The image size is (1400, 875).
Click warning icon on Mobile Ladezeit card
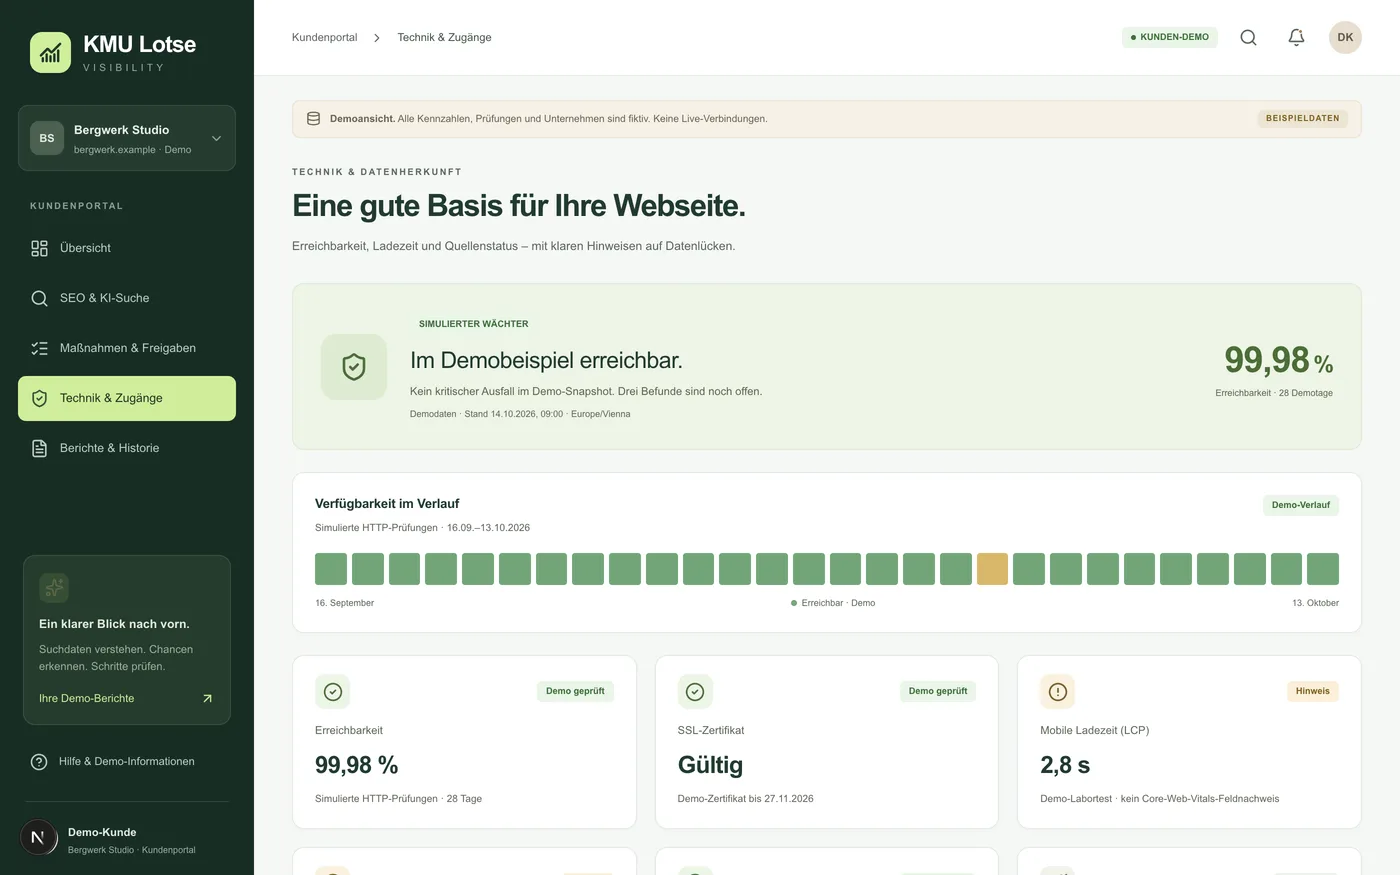pyautogui.click(x=1058, y=691)
